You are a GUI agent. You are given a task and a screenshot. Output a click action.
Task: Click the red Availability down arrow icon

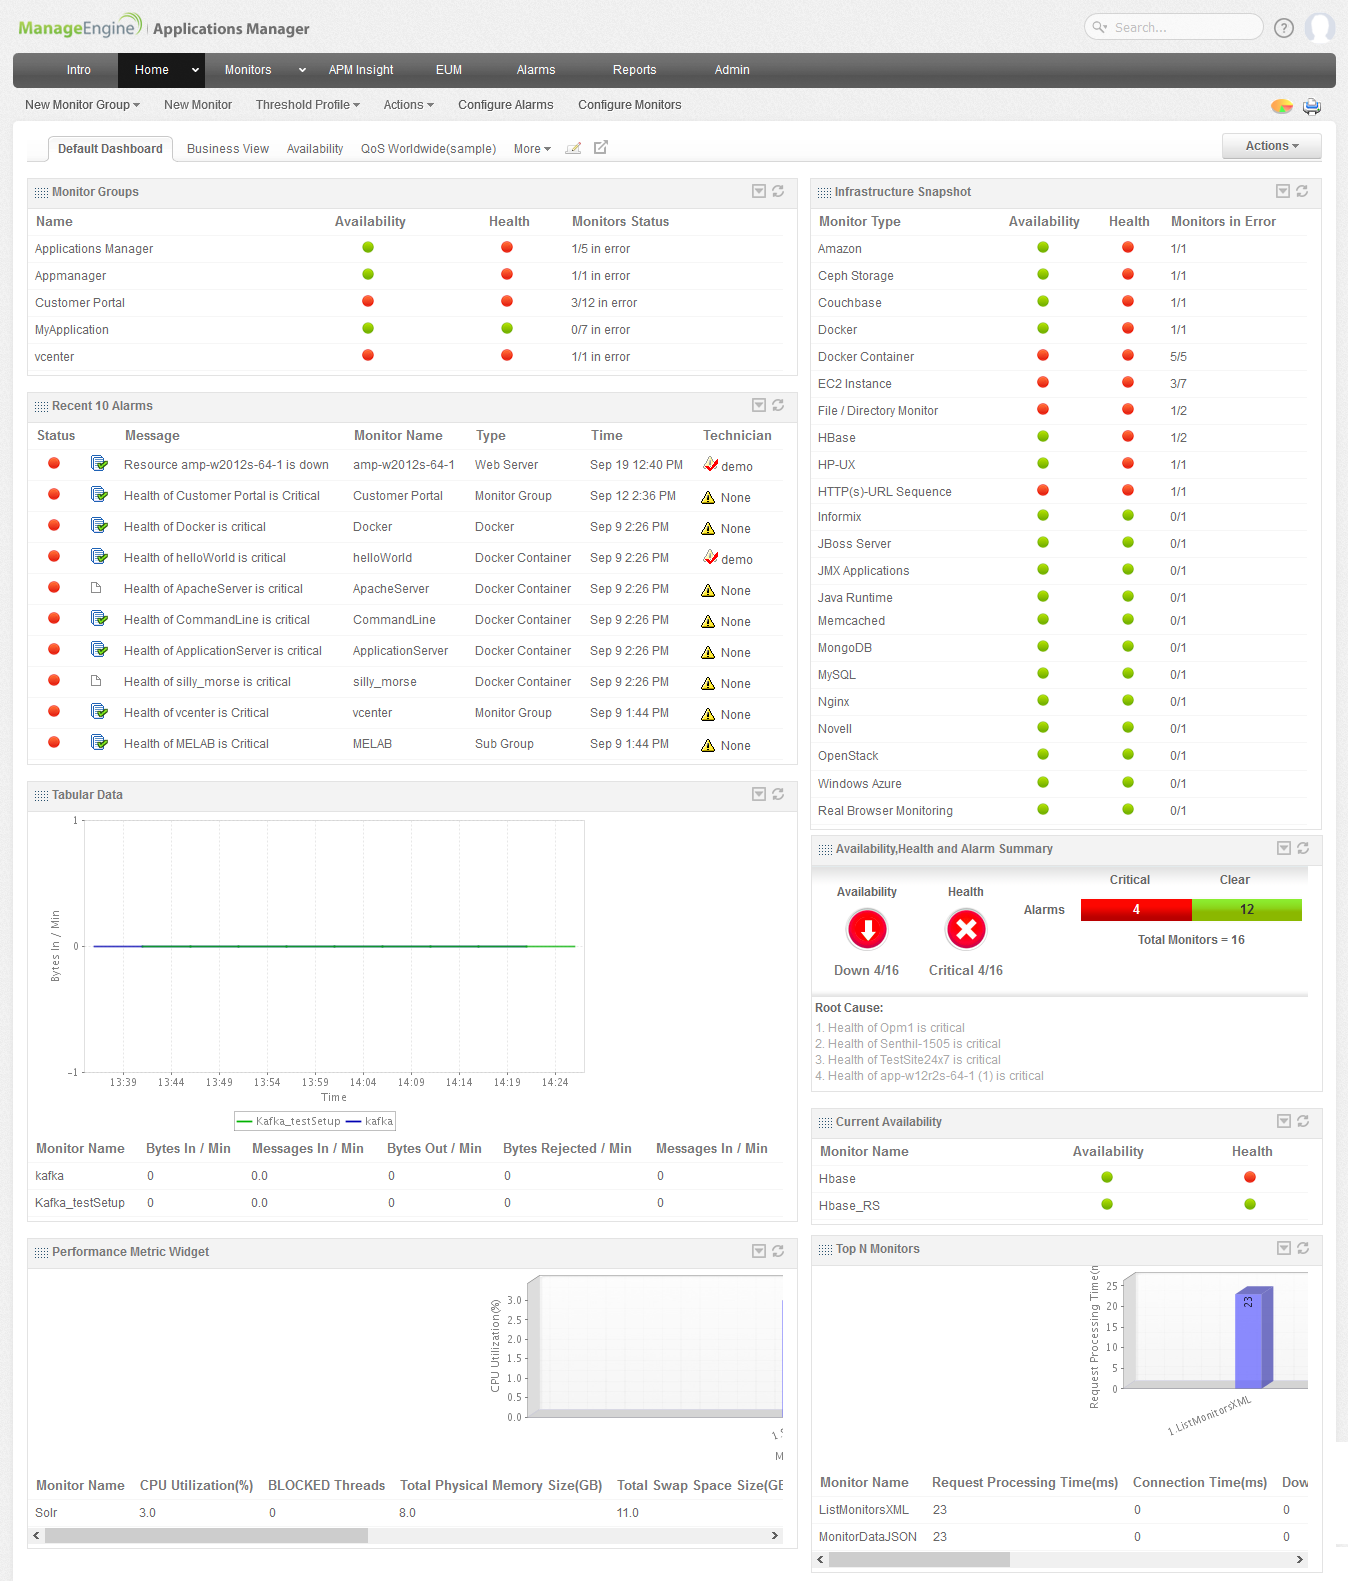pos(867,930)
